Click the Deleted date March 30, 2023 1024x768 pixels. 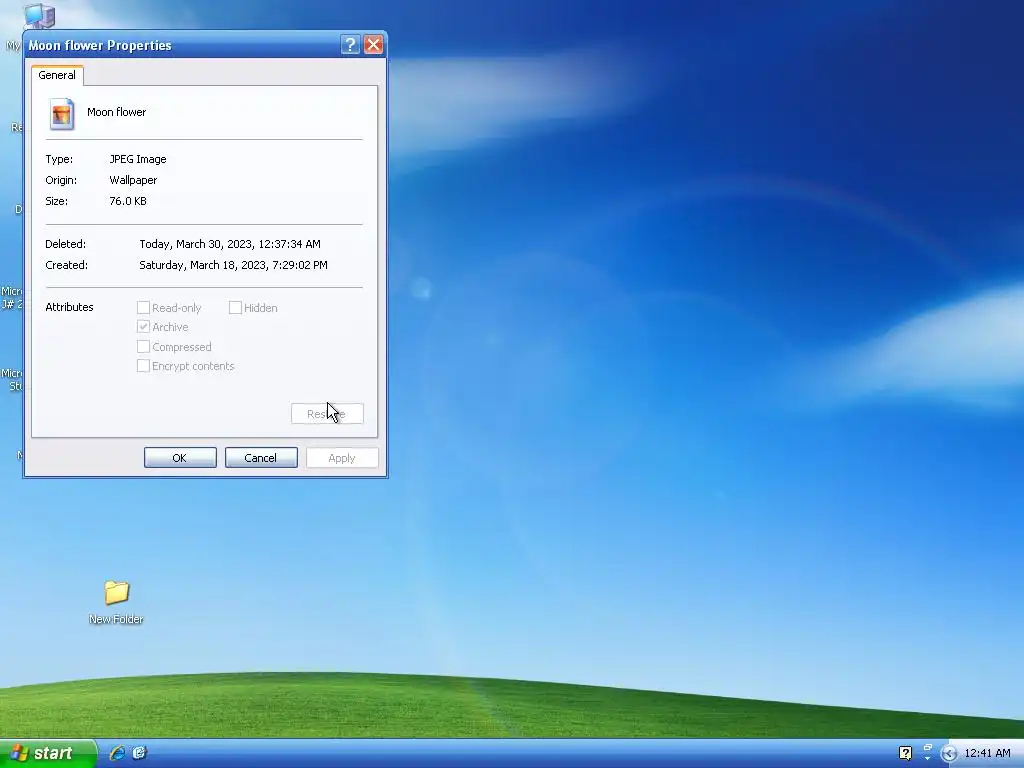coord(230,244)
